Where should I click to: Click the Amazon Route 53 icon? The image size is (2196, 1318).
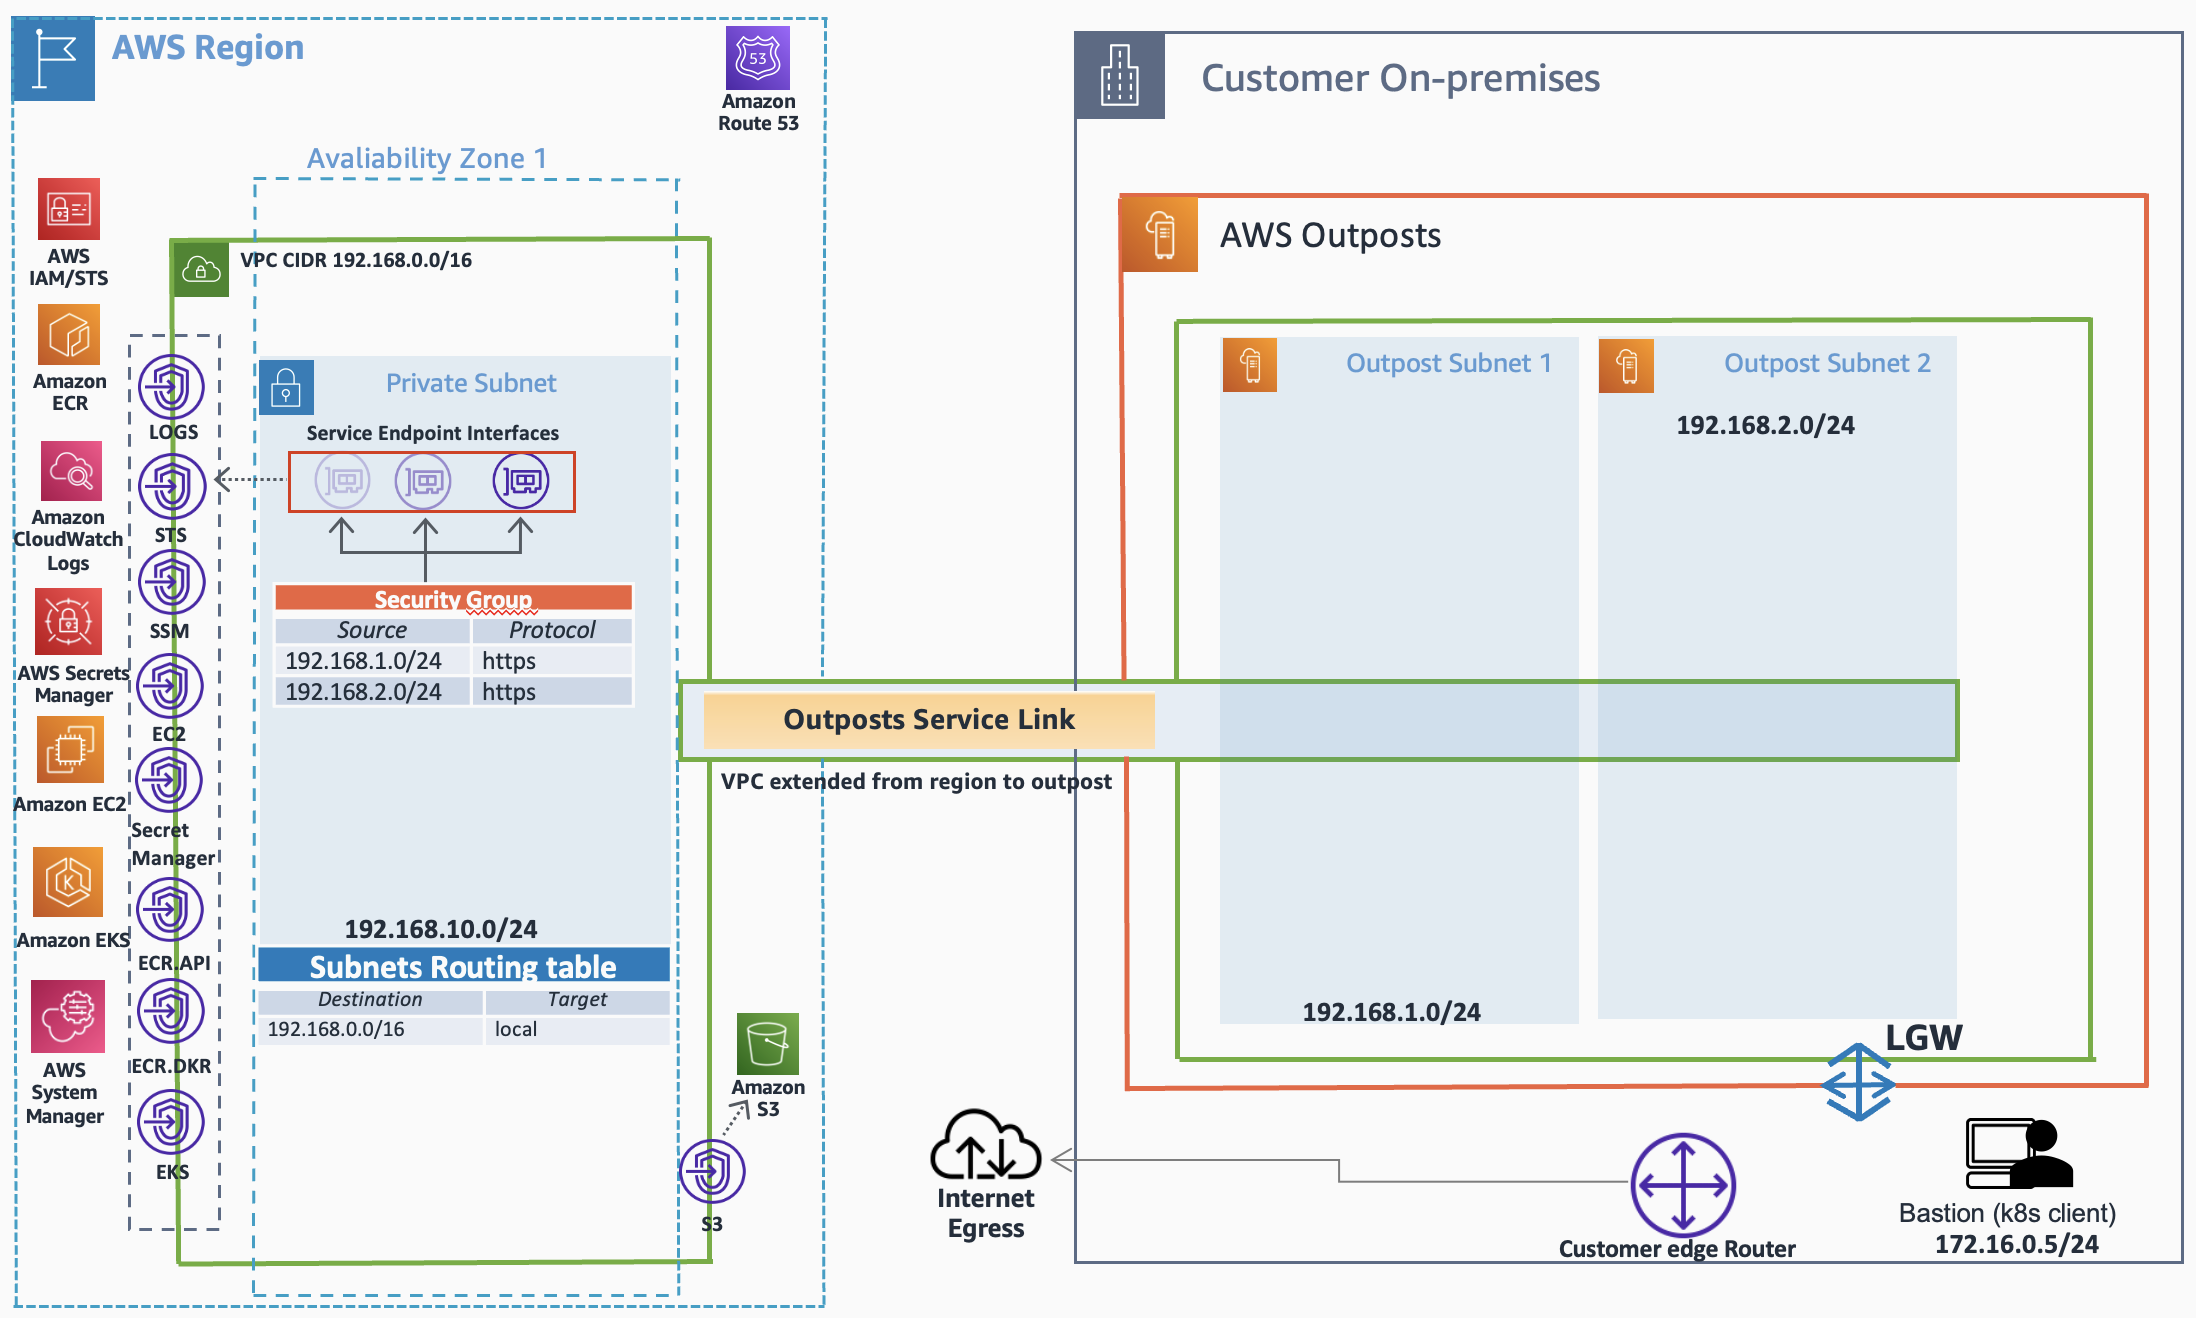click(x=757, y=59)
